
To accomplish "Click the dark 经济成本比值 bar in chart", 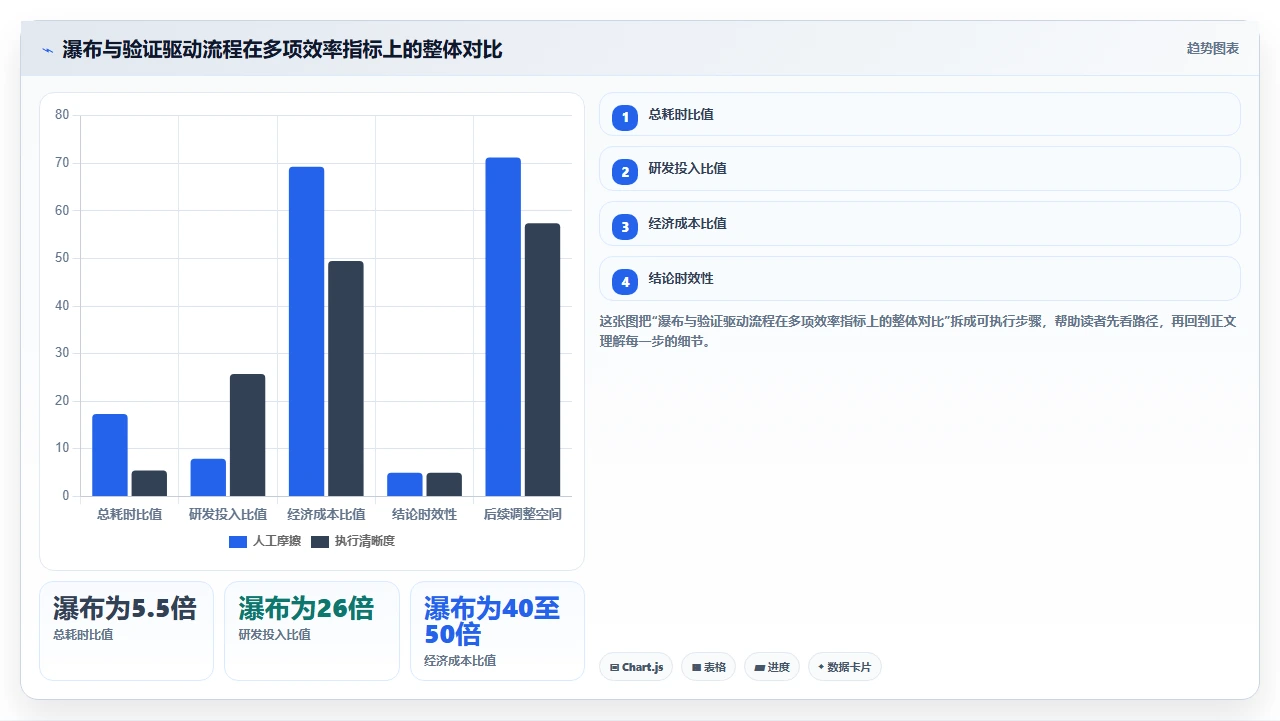I will click(x=346, y=378).
